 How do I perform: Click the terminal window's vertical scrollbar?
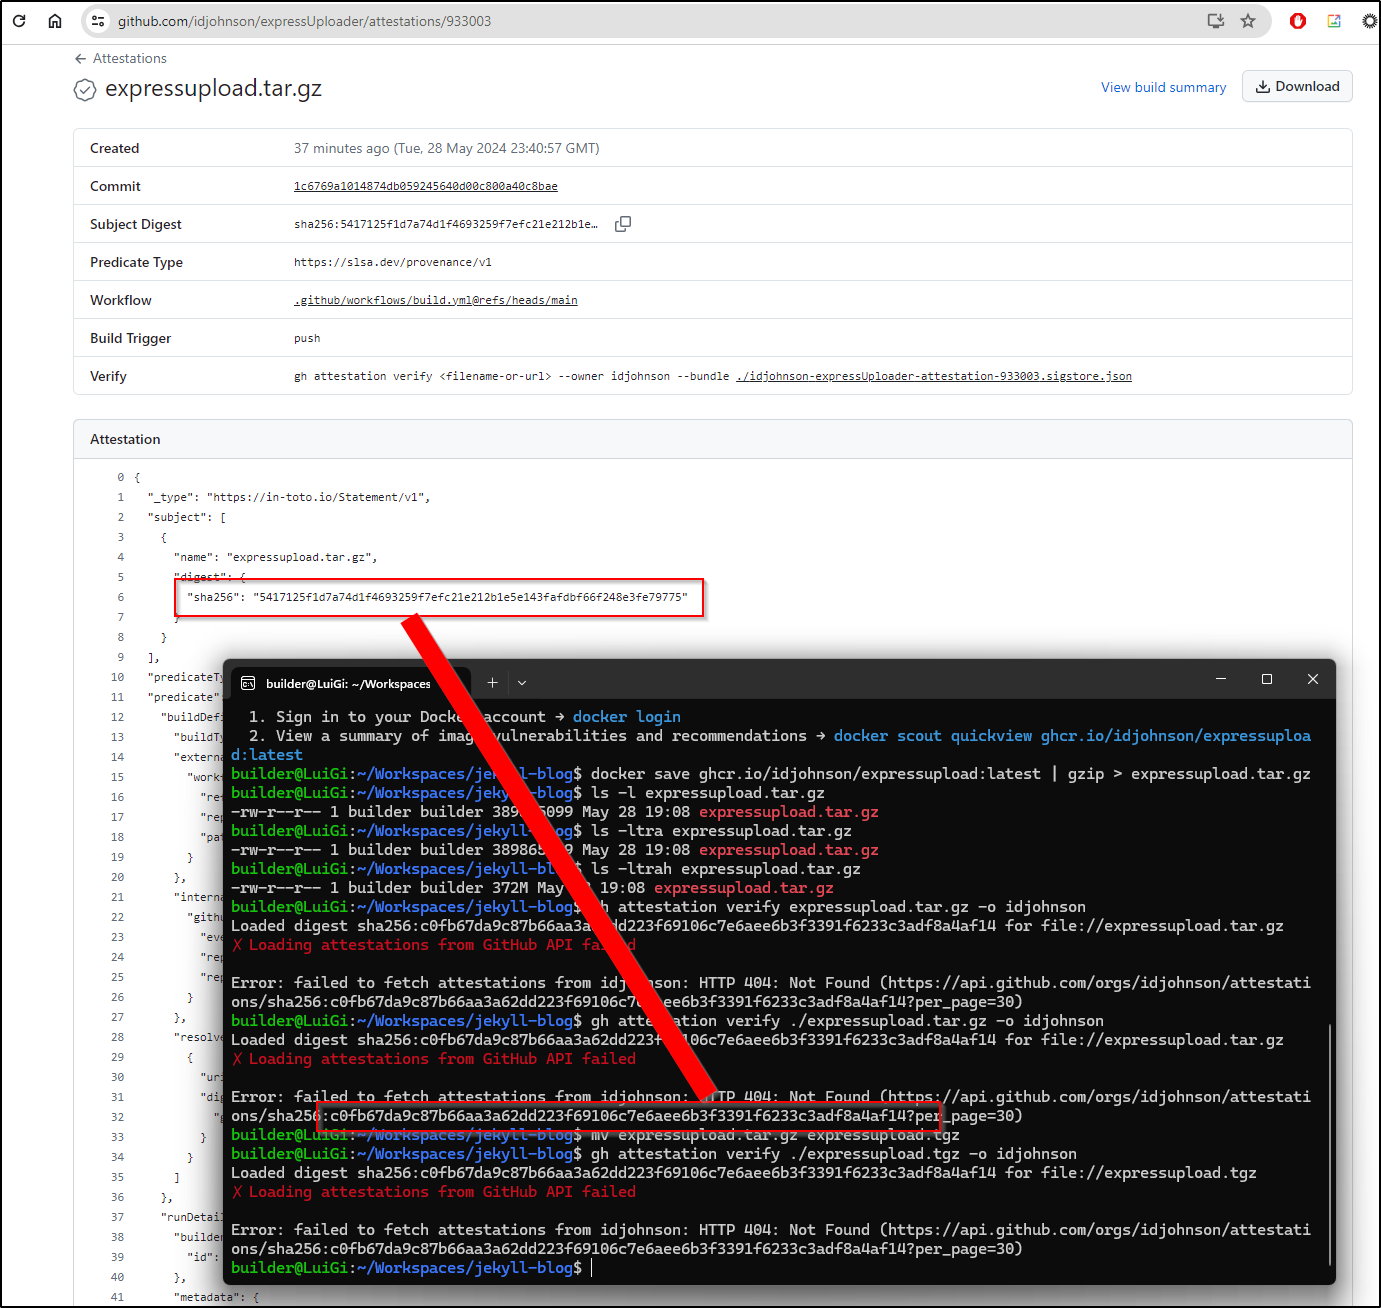click(1330, 1144)
